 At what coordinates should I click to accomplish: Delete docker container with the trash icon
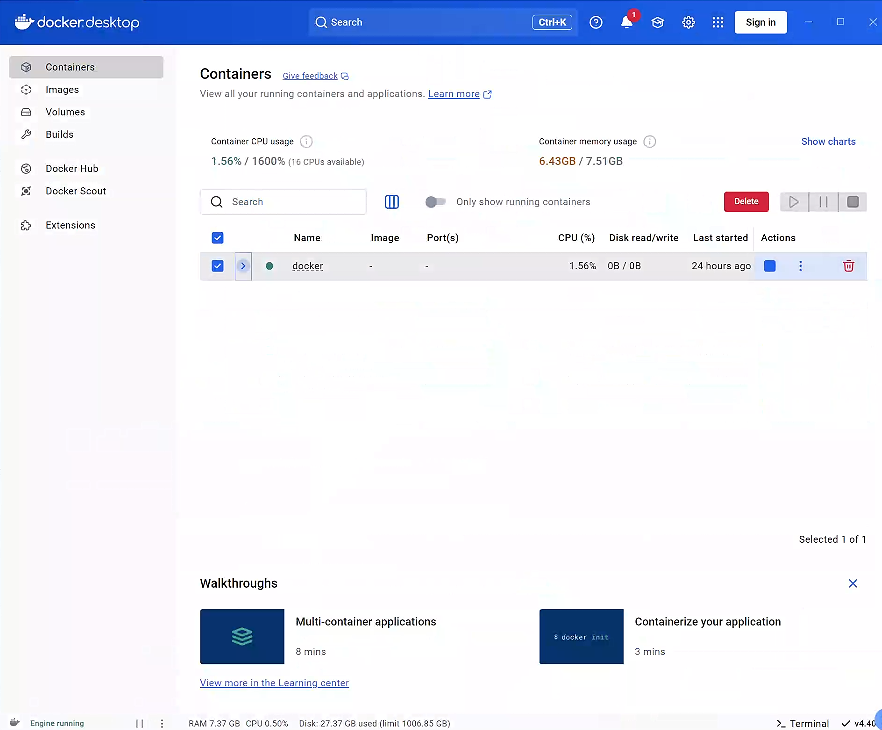[x=848, y=266]
